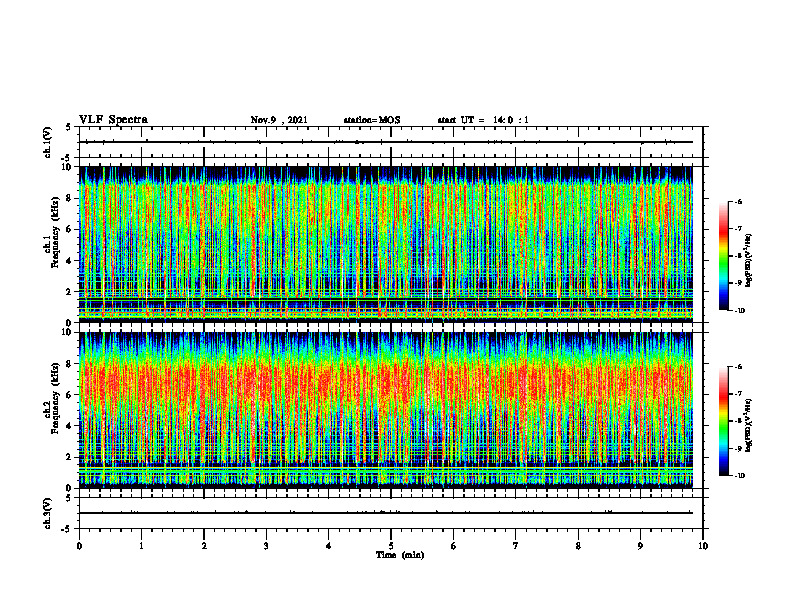Click time axis tick label "7"
This screenshot has height=612, width=792.
(516, 546)
